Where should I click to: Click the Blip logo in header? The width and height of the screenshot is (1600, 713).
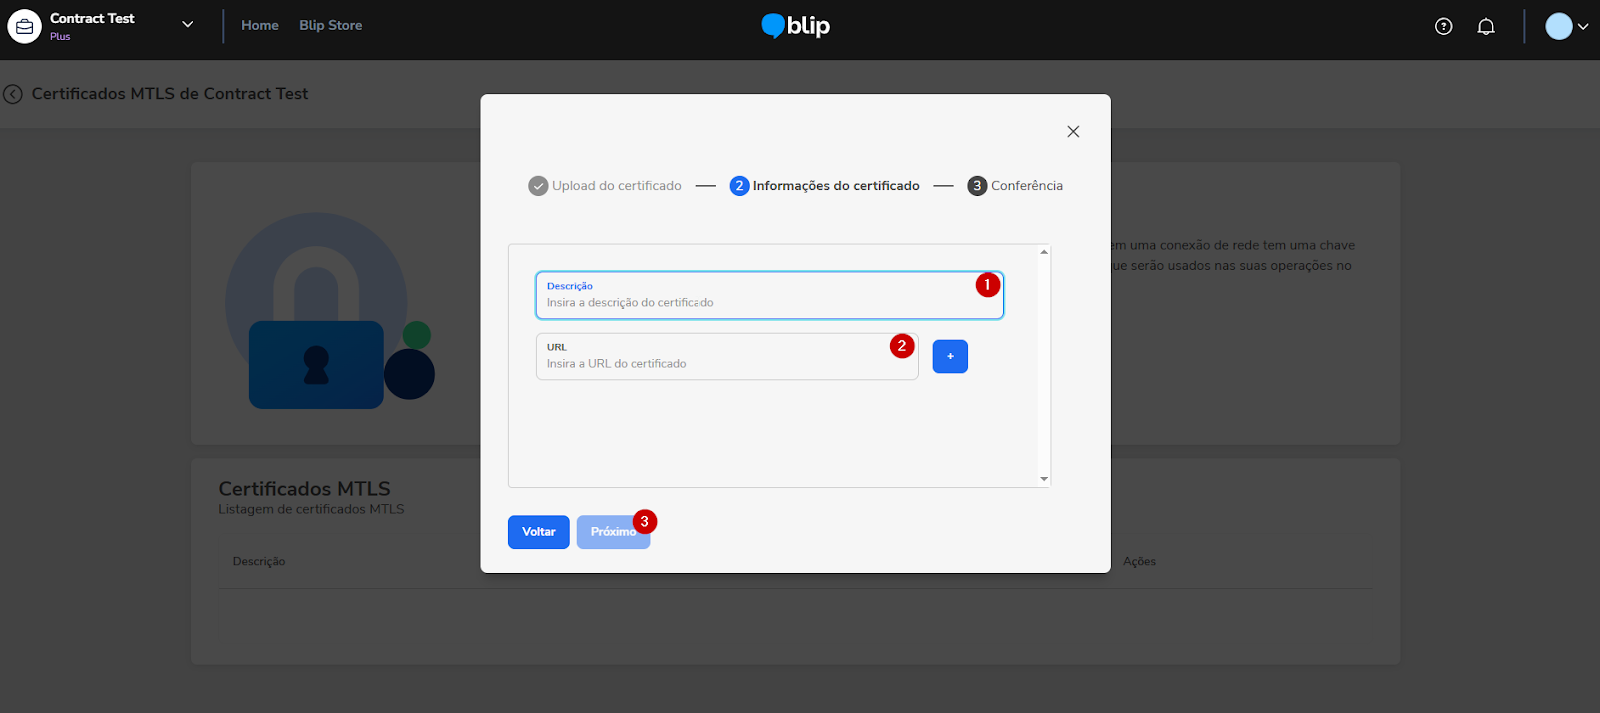[796, 26]
